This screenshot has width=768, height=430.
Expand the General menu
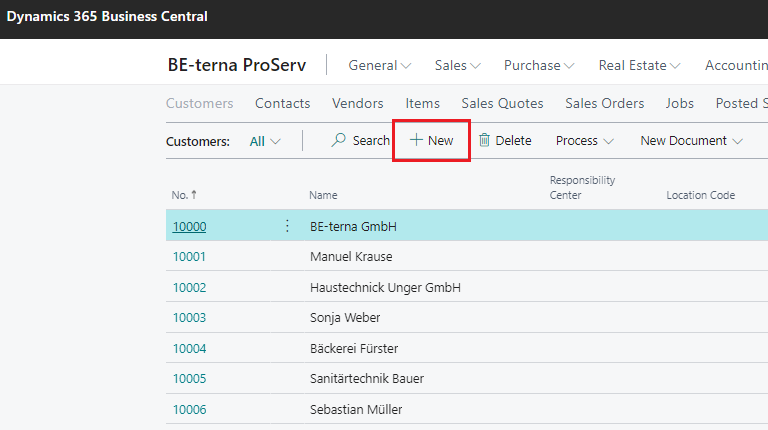pos(380,65)
